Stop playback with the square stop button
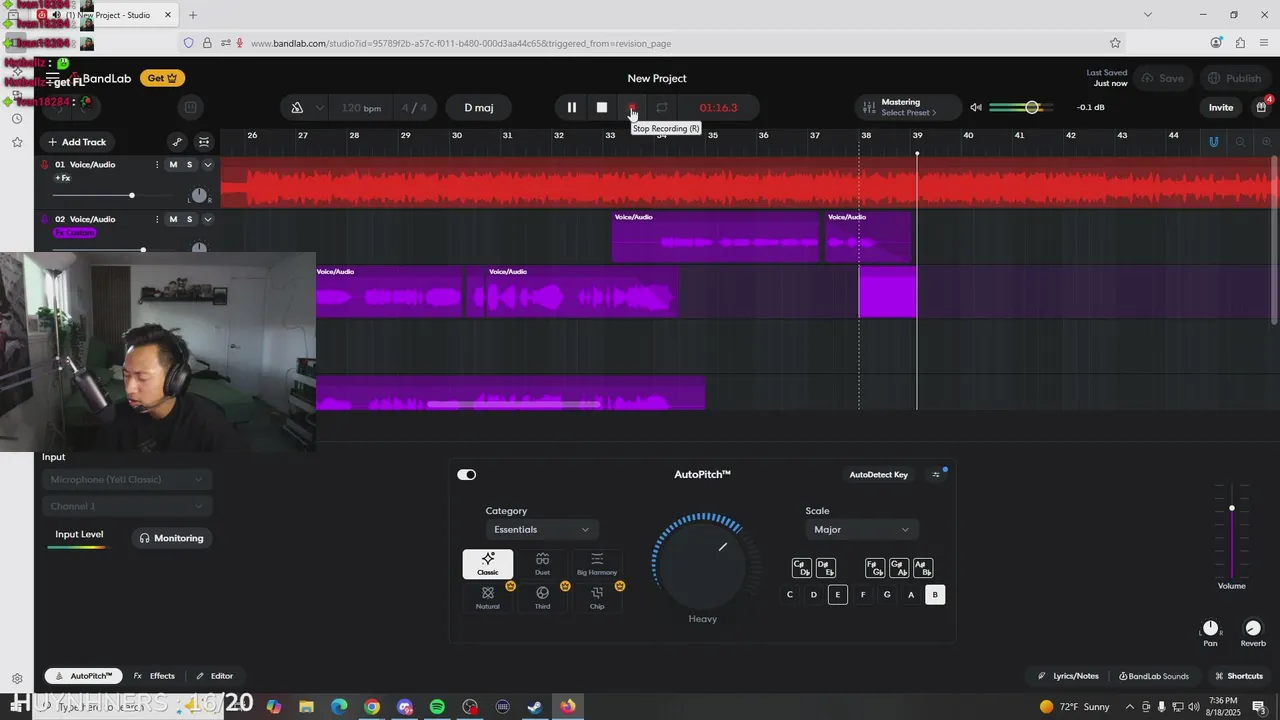Viewport: 1280px width, 720px height. [x=602, y=108]
